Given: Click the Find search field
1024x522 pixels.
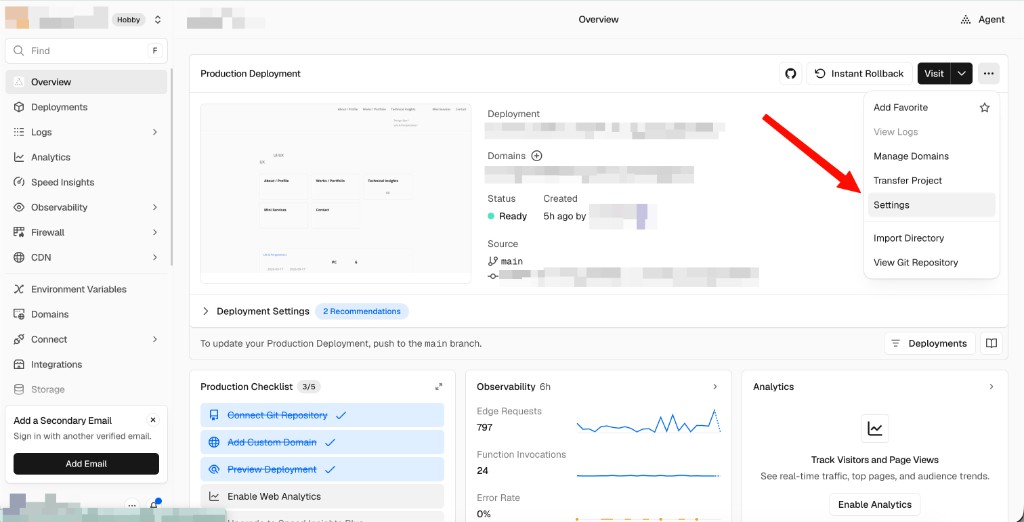Looking at the screenshot, I should pos(86,51).
